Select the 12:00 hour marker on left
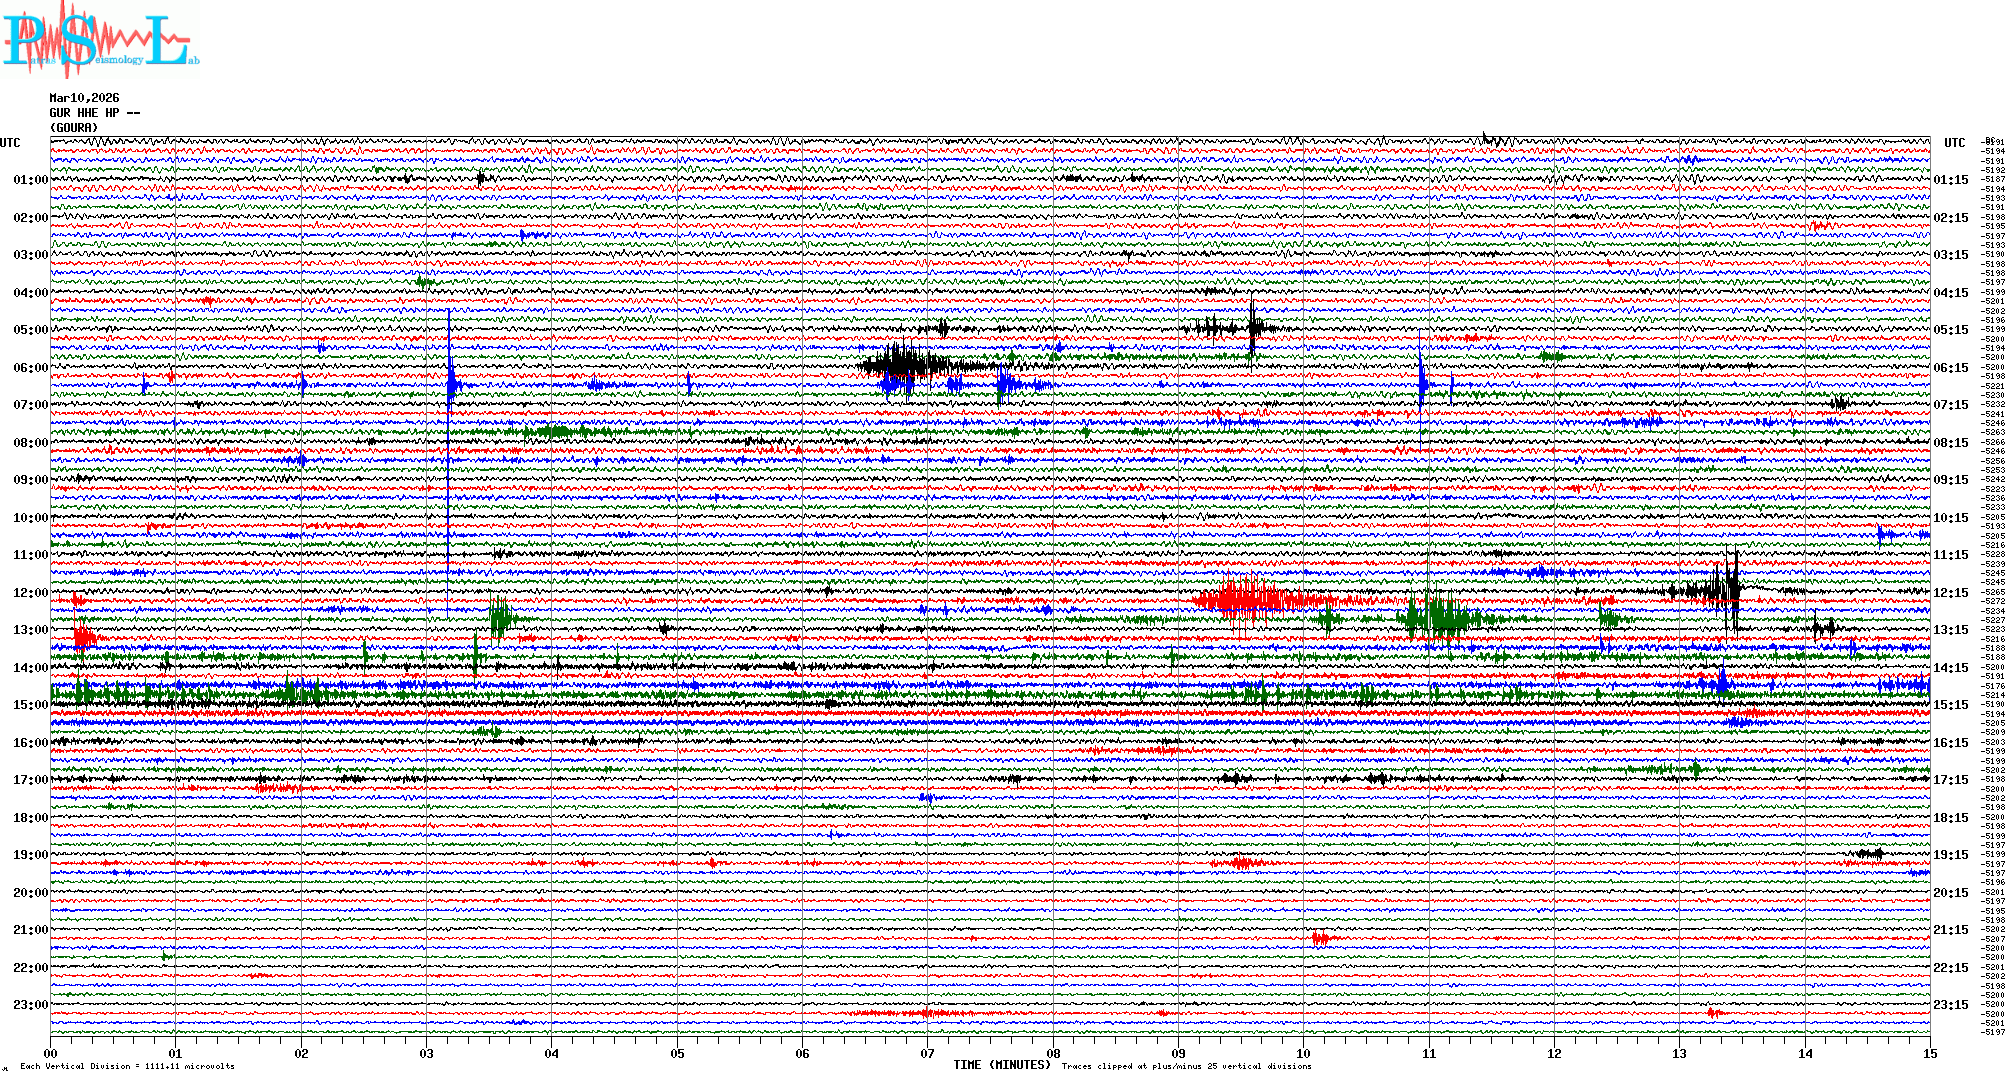The height and width of the screenshot is (1080, 2010). pyautogui.click(x=30, y=593)
